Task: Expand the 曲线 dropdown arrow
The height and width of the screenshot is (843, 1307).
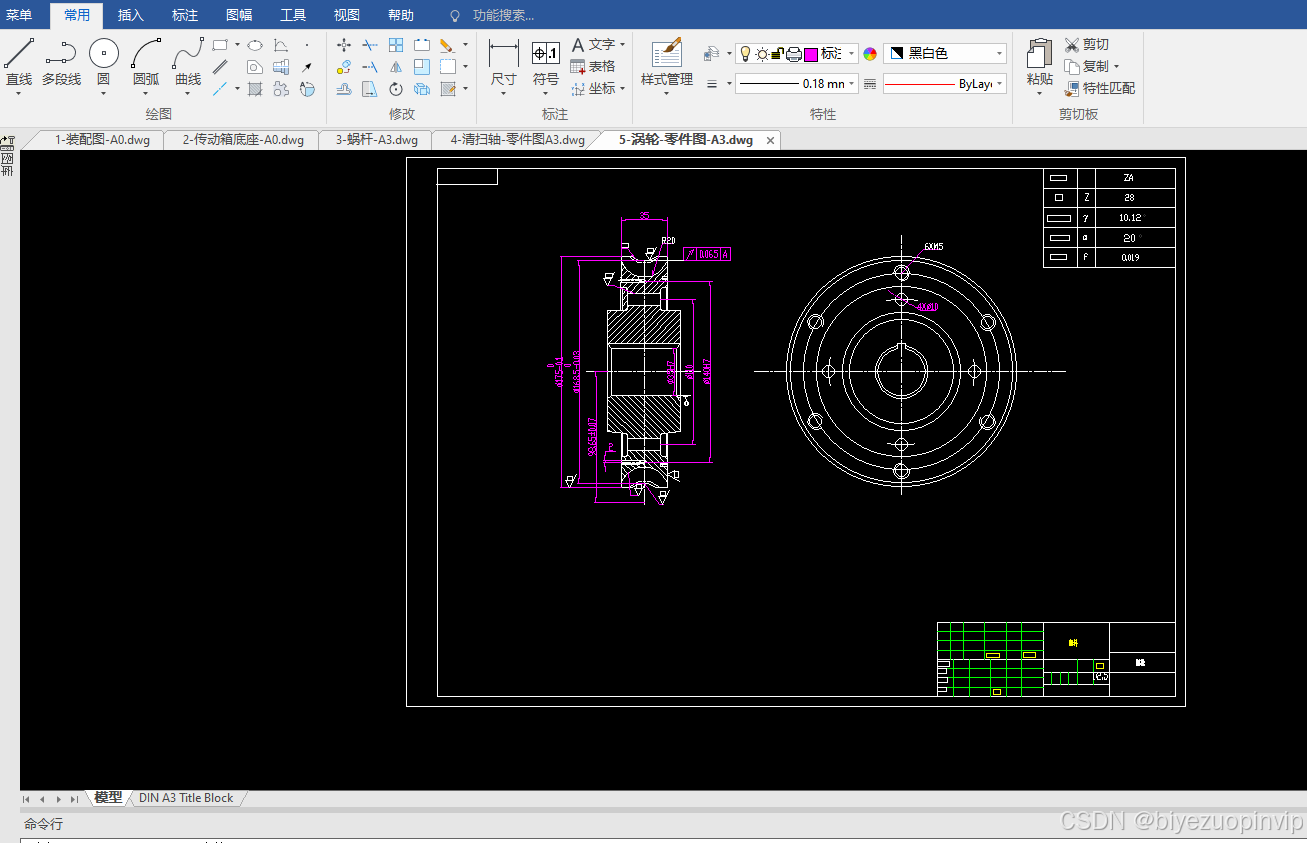Action: point(188,94)
